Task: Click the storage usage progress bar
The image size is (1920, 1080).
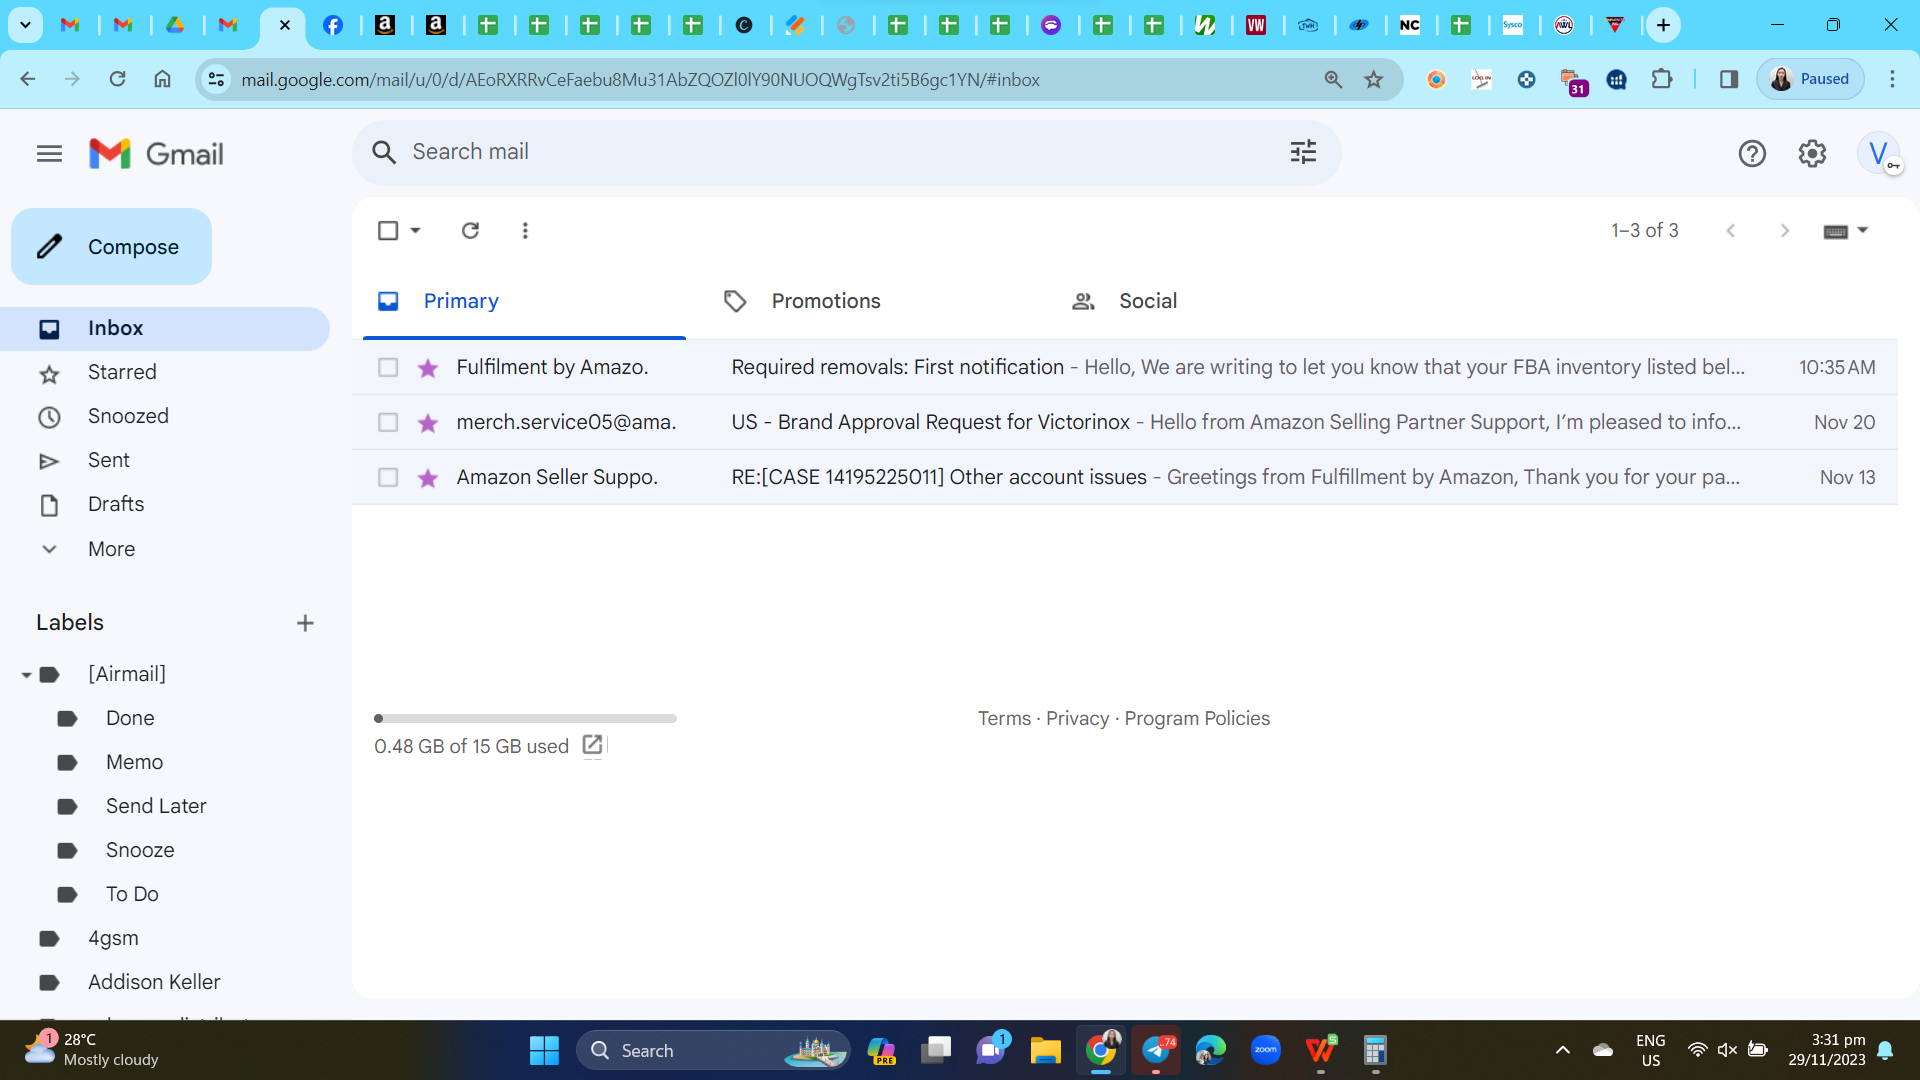Action: 525,719
